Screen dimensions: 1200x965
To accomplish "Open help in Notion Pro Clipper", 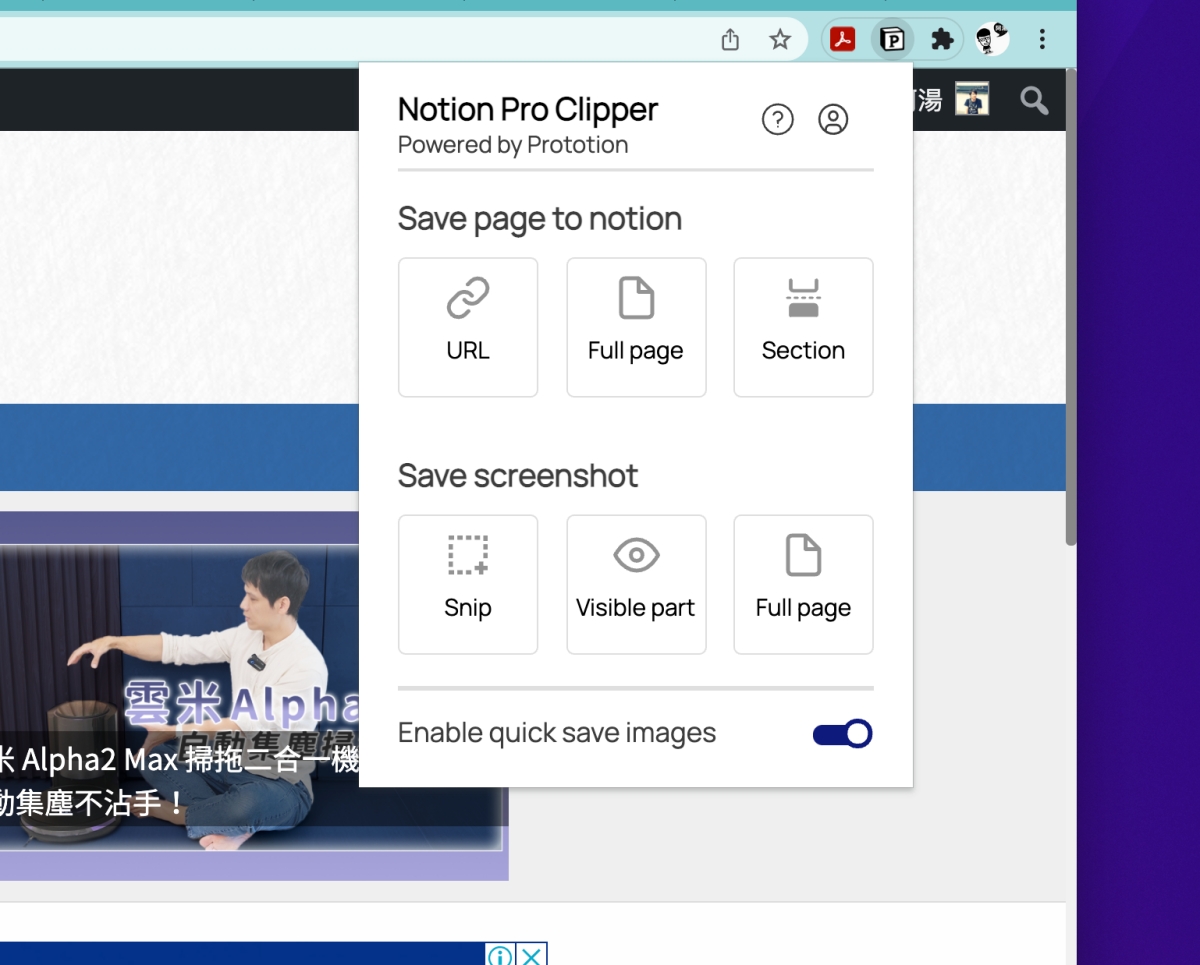I will tap(777, 120).
